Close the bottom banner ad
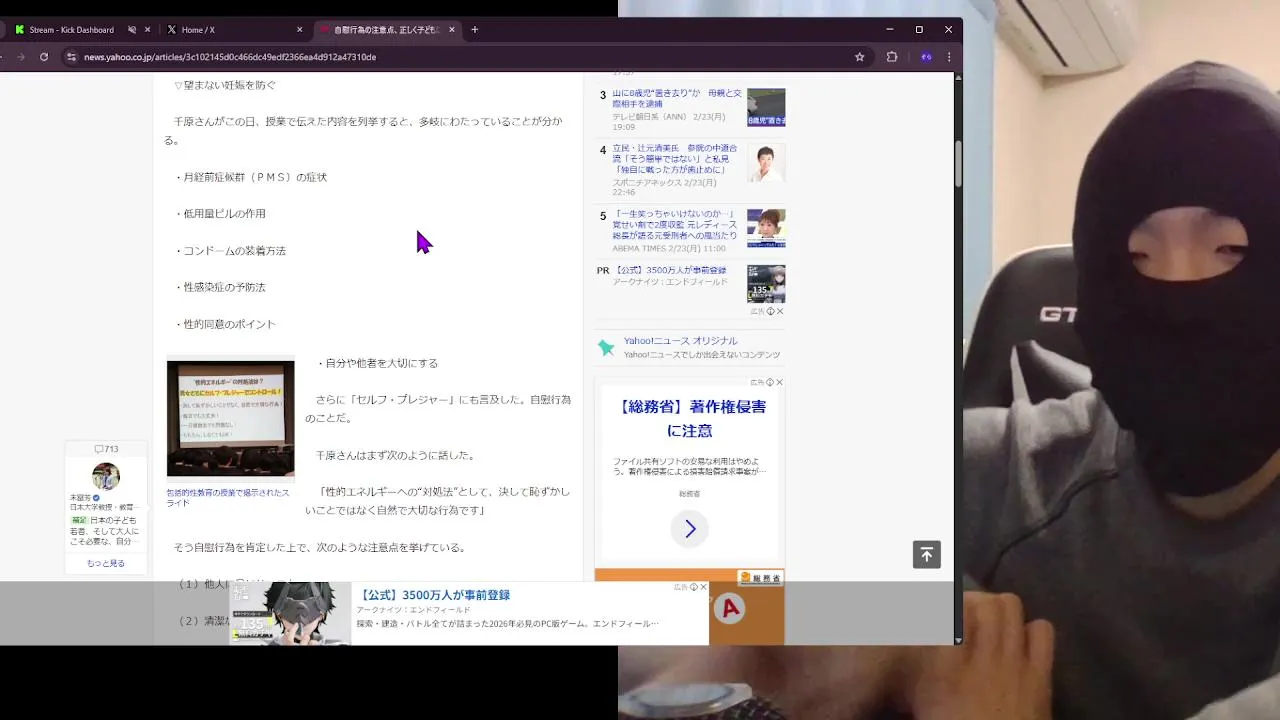The width and height of the screenshot is (1280, 720). click(x=703, y=587)
